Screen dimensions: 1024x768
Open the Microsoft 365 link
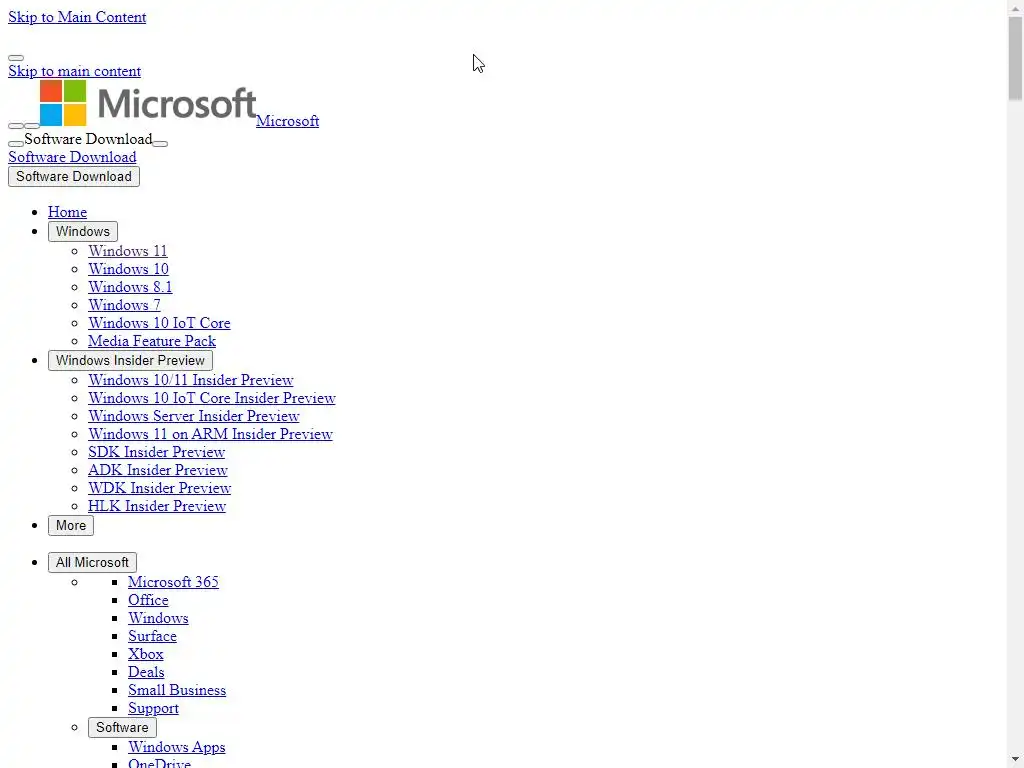(x=174, y=581)
